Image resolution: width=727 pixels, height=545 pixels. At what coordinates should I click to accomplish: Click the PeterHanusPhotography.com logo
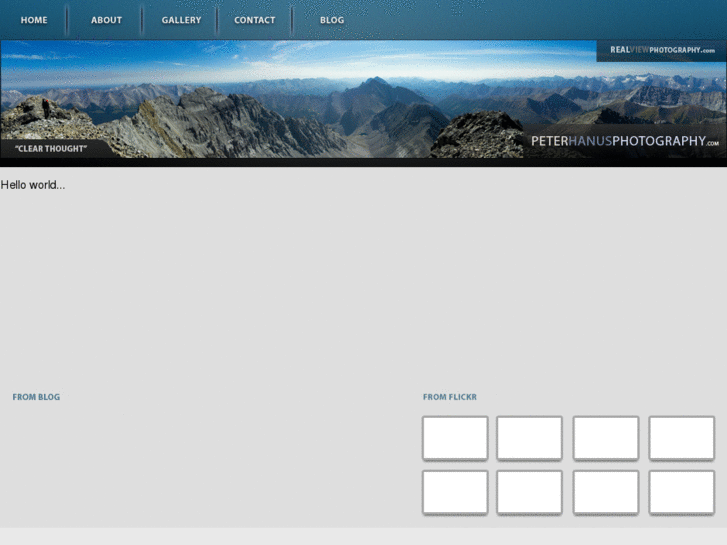pyautogui.click(x=625, y=141)
